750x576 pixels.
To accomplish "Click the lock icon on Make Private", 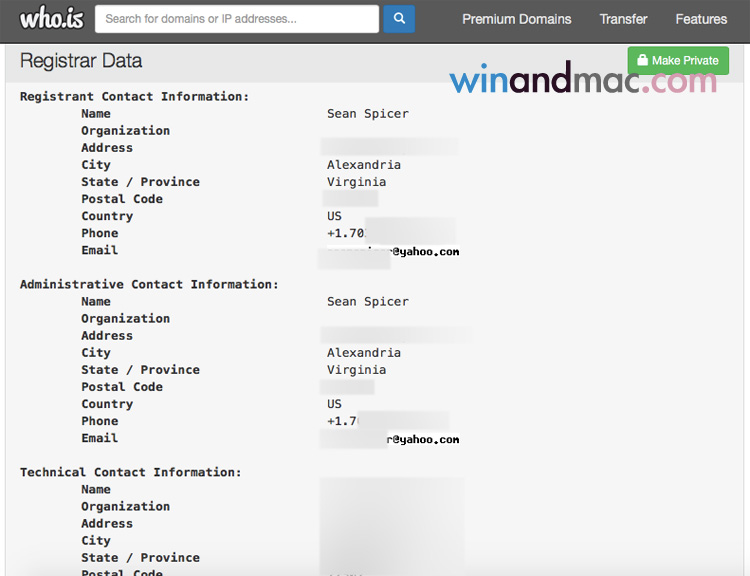I will coord(642,61).
